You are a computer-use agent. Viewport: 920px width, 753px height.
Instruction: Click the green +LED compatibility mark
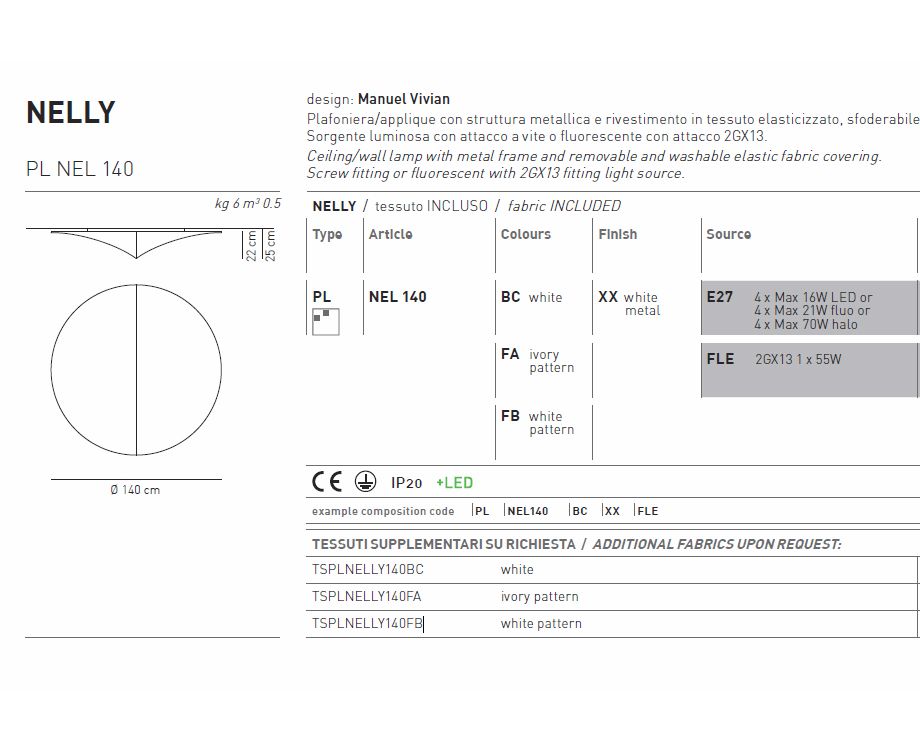point(454,483)
